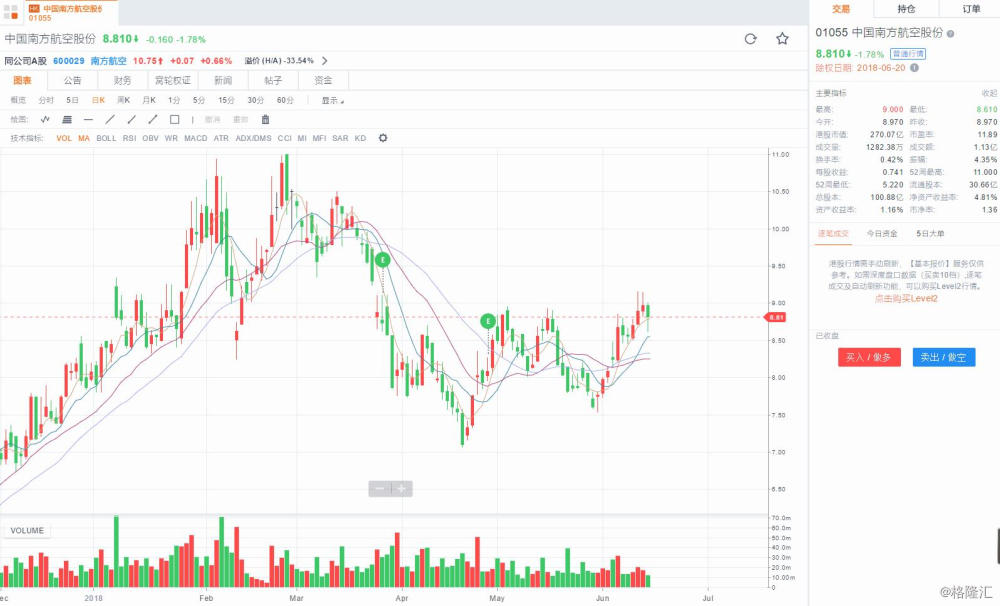Click the red 8.81 current price tag on the axis
Screen dimensions: 1000x606
tap(776, 317)
